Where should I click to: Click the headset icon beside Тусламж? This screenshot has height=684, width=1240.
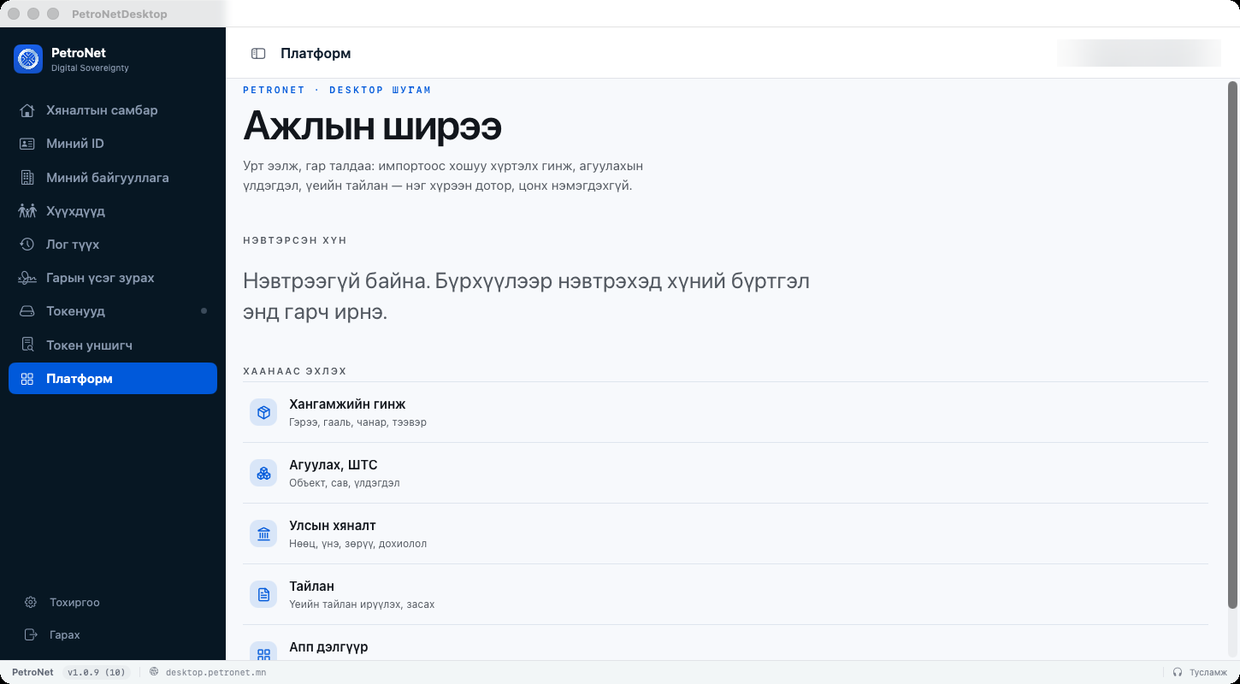1177,672
